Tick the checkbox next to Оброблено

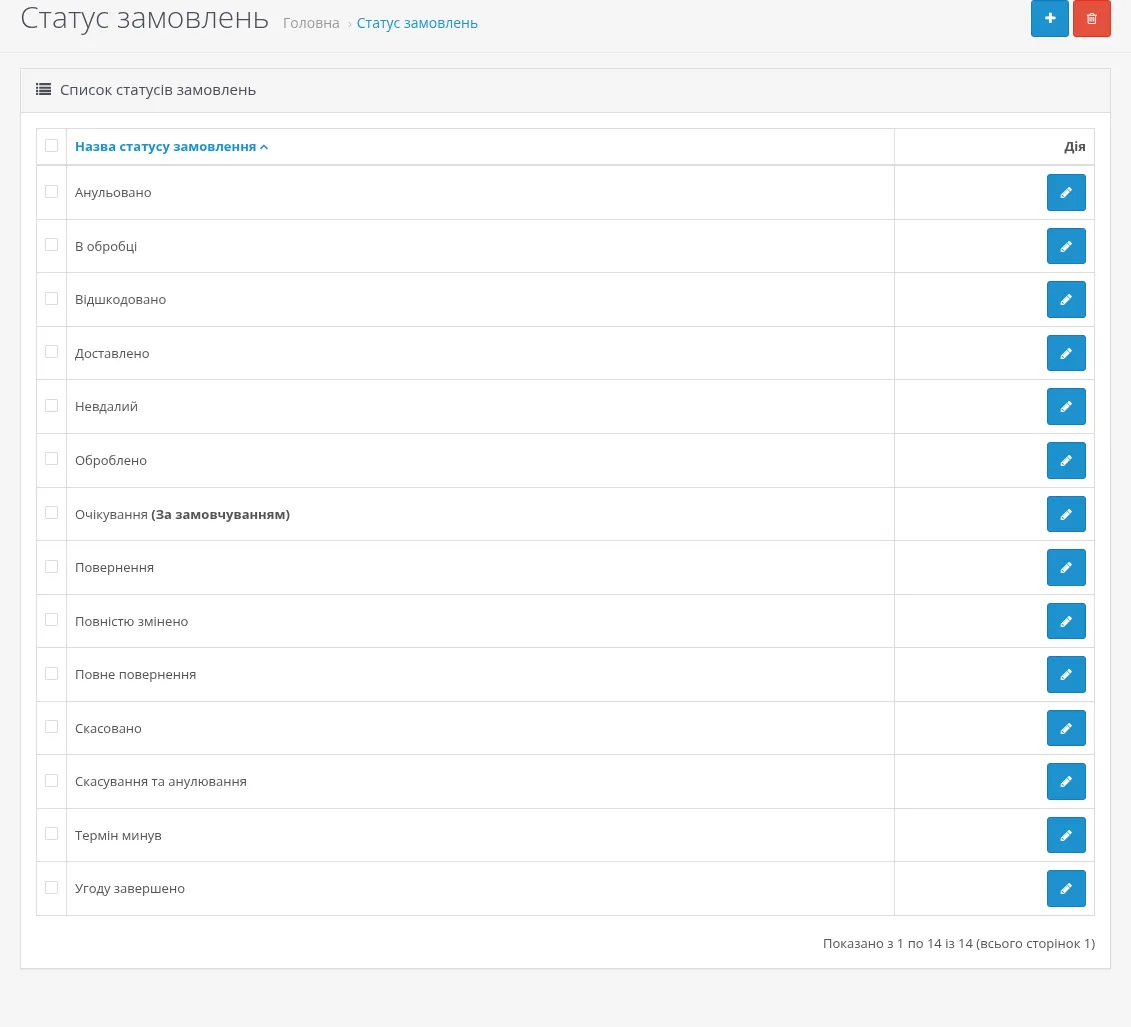[51, 459]
